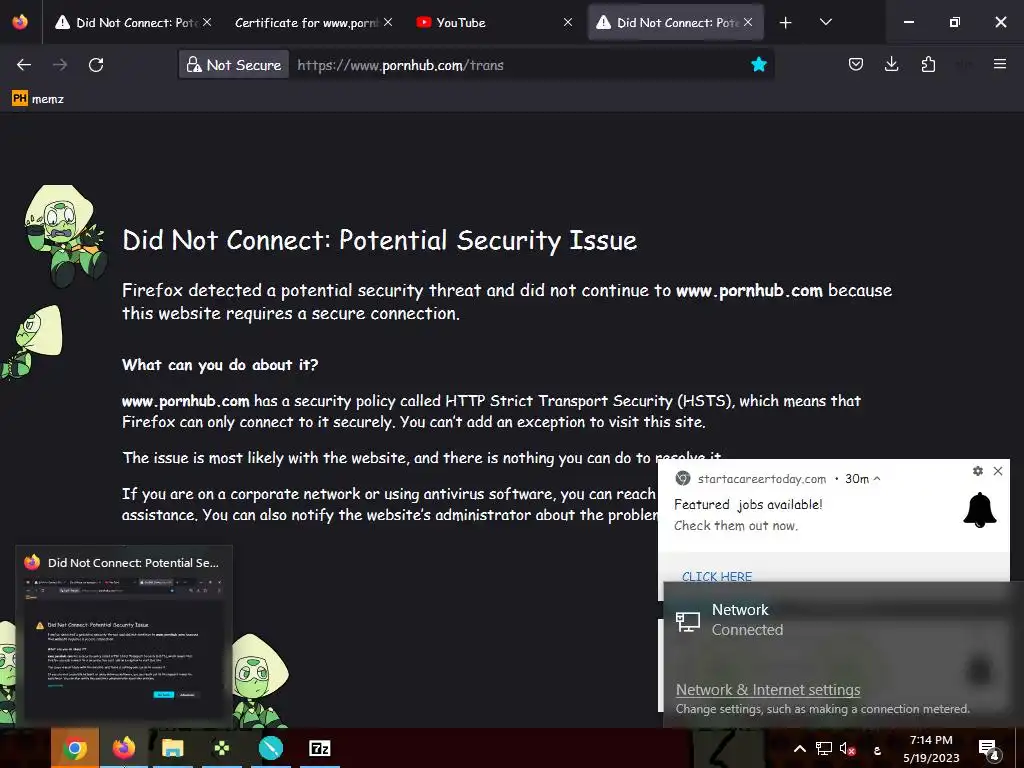Screen dimensions: 1024x768
Task: Click the notification bell image
Action: (x=980, y=510)
